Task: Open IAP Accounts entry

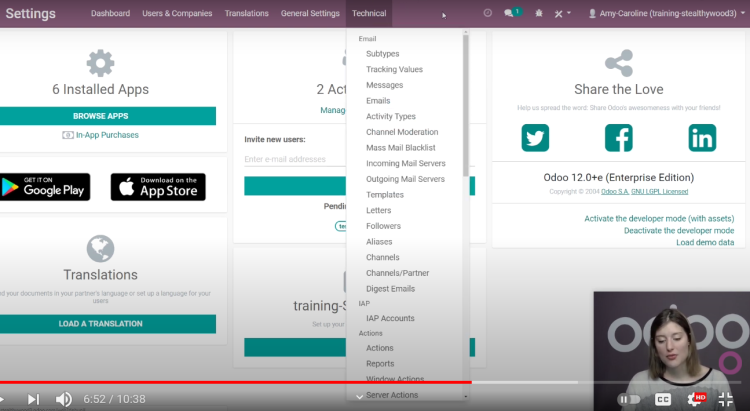Action: coord(390,318)
